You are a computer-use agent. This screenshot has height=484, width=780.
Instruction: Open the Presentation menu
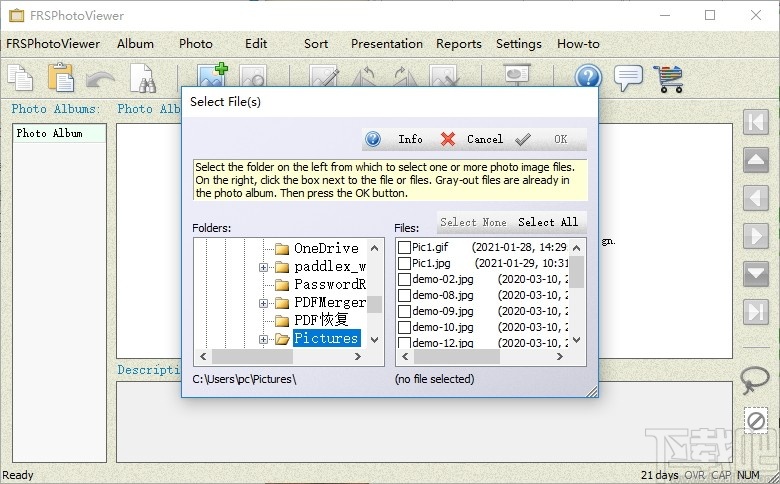(x=387, y=44)
